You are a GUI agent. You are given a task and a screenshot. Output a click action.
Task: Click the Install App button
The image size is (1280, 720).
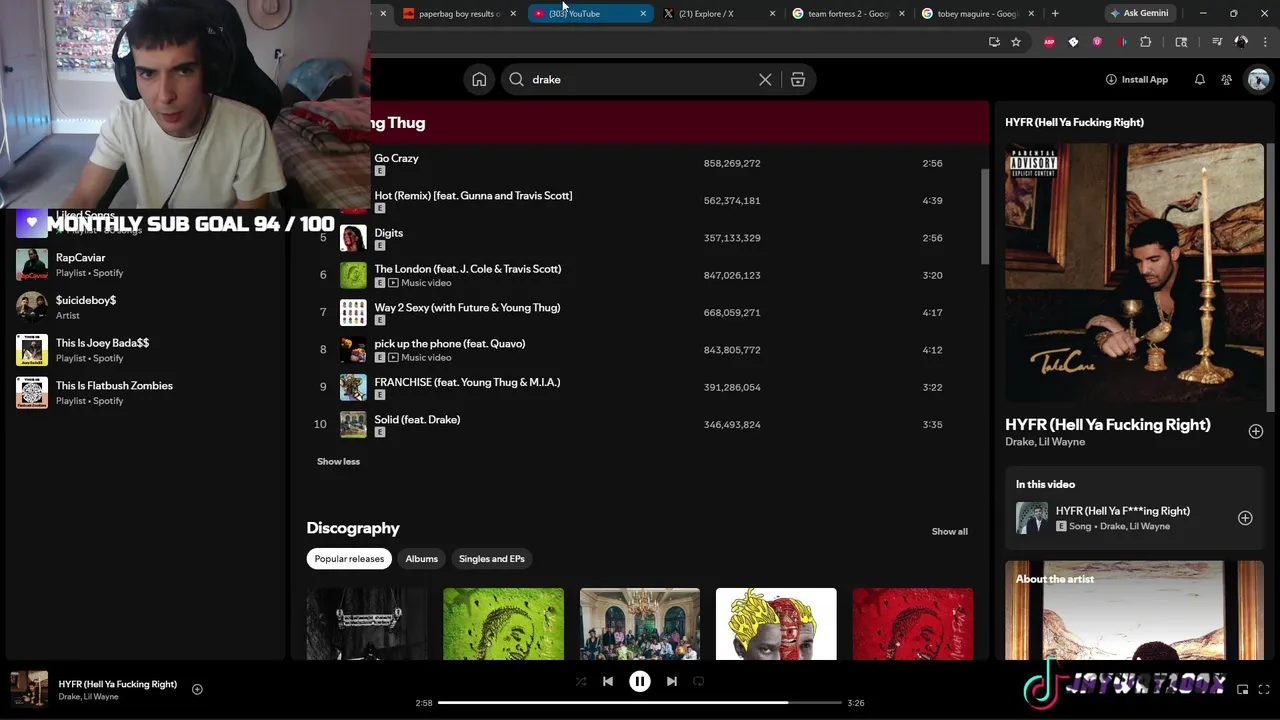[1136, 80]
